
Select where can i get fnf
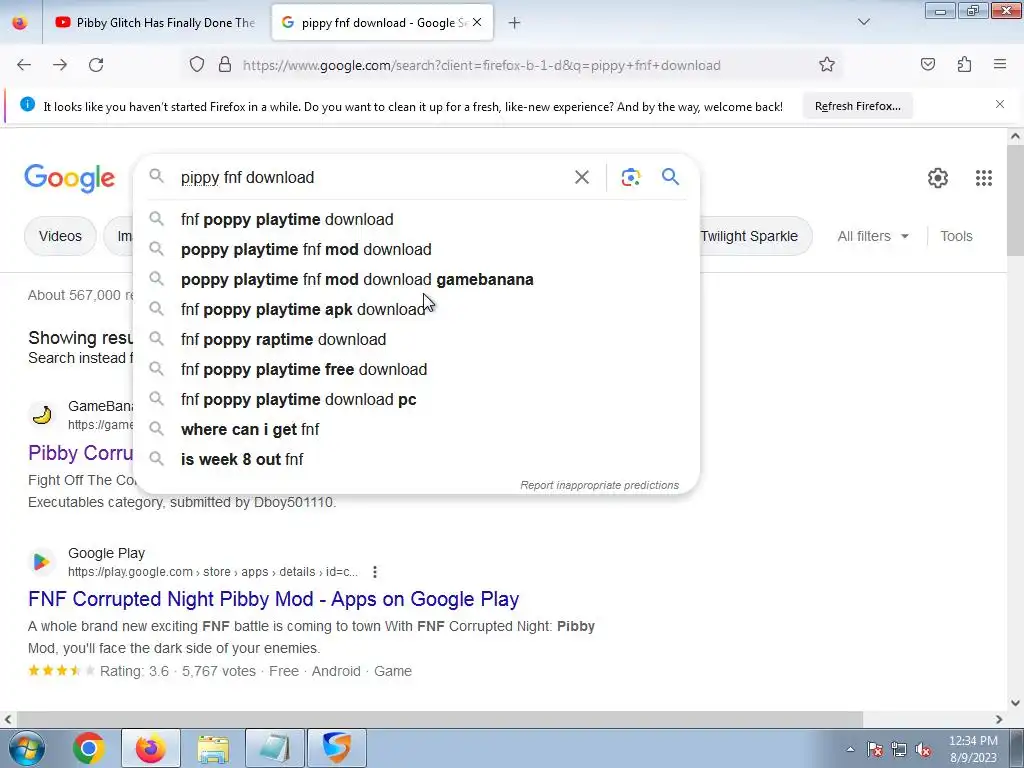point(416,430)
